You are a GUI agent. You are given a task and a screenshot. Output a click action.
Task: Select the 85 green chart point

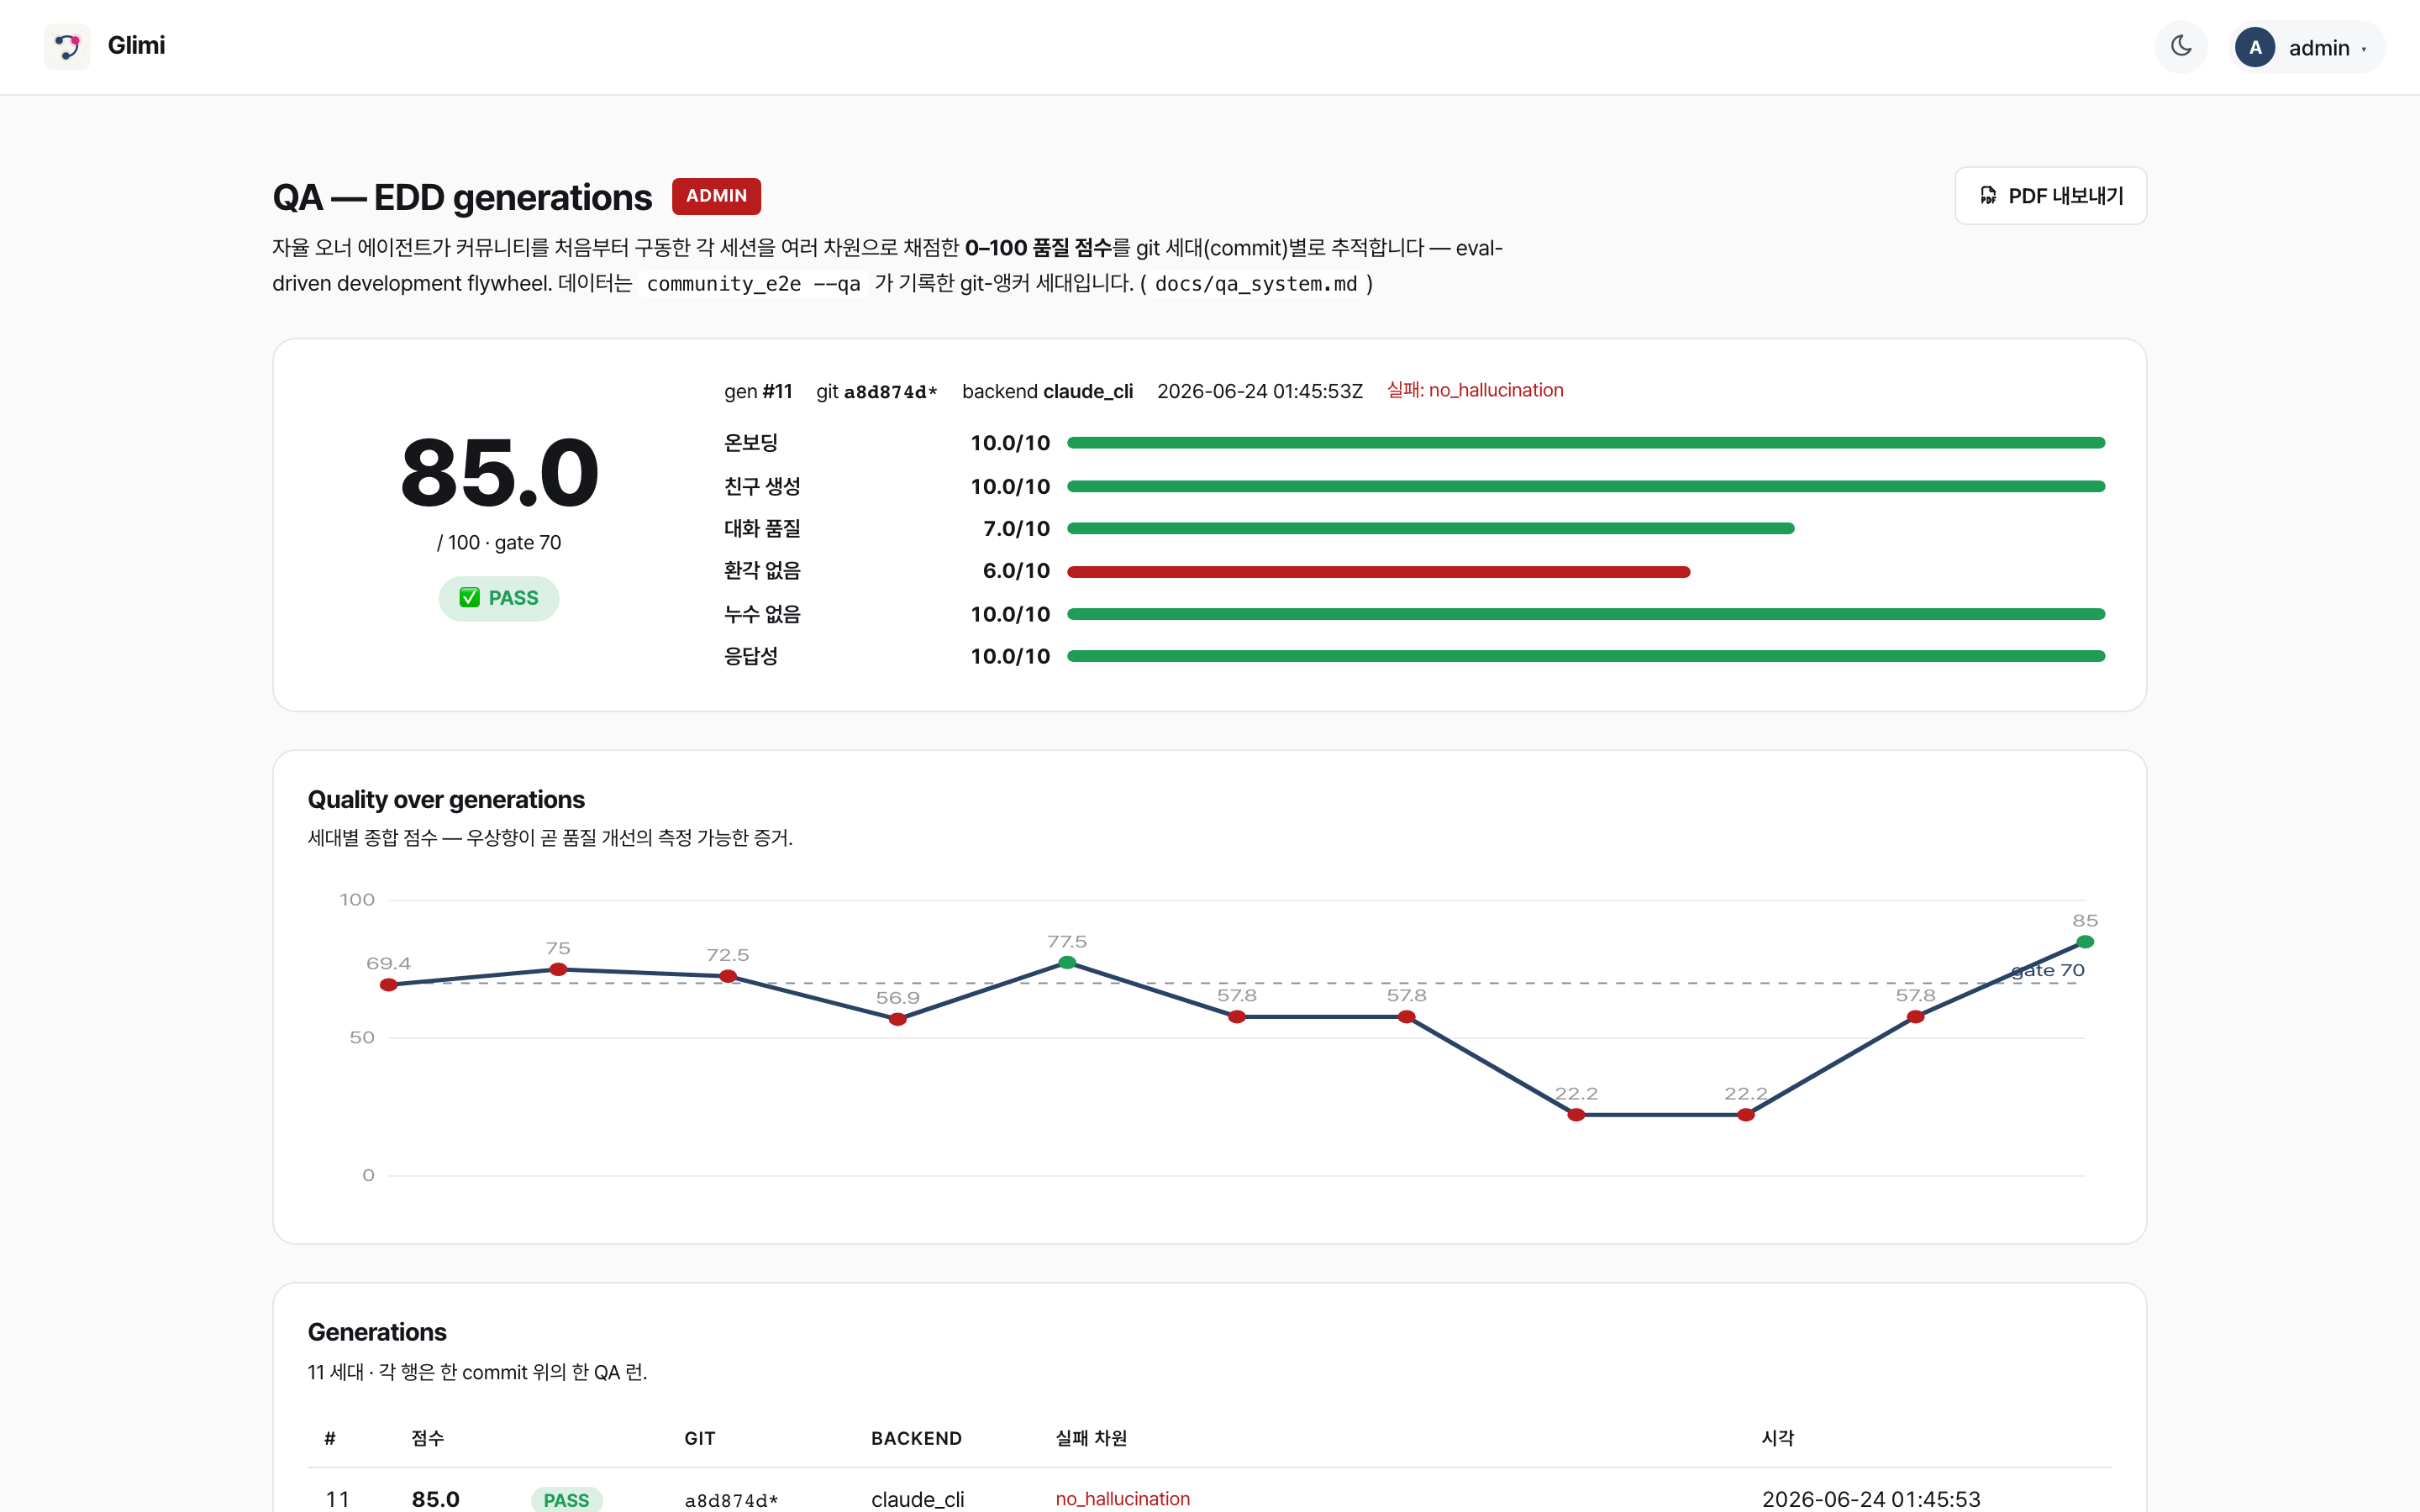coord(2085,942)
